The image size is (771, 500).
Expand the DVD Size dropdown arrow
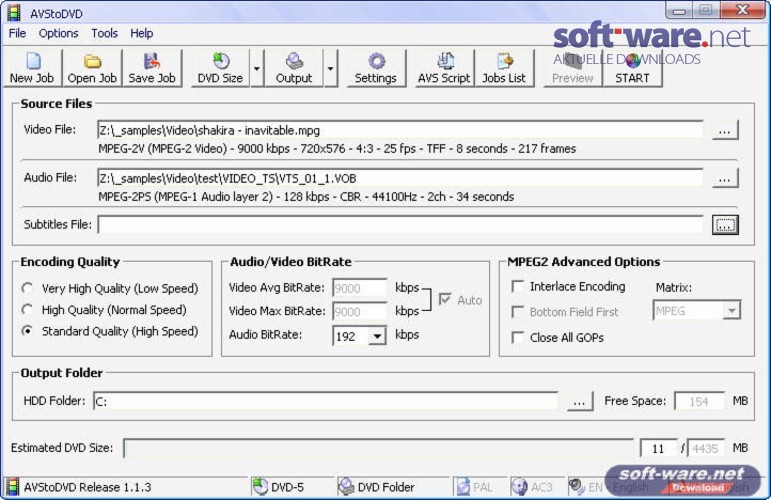coord(257,68)
